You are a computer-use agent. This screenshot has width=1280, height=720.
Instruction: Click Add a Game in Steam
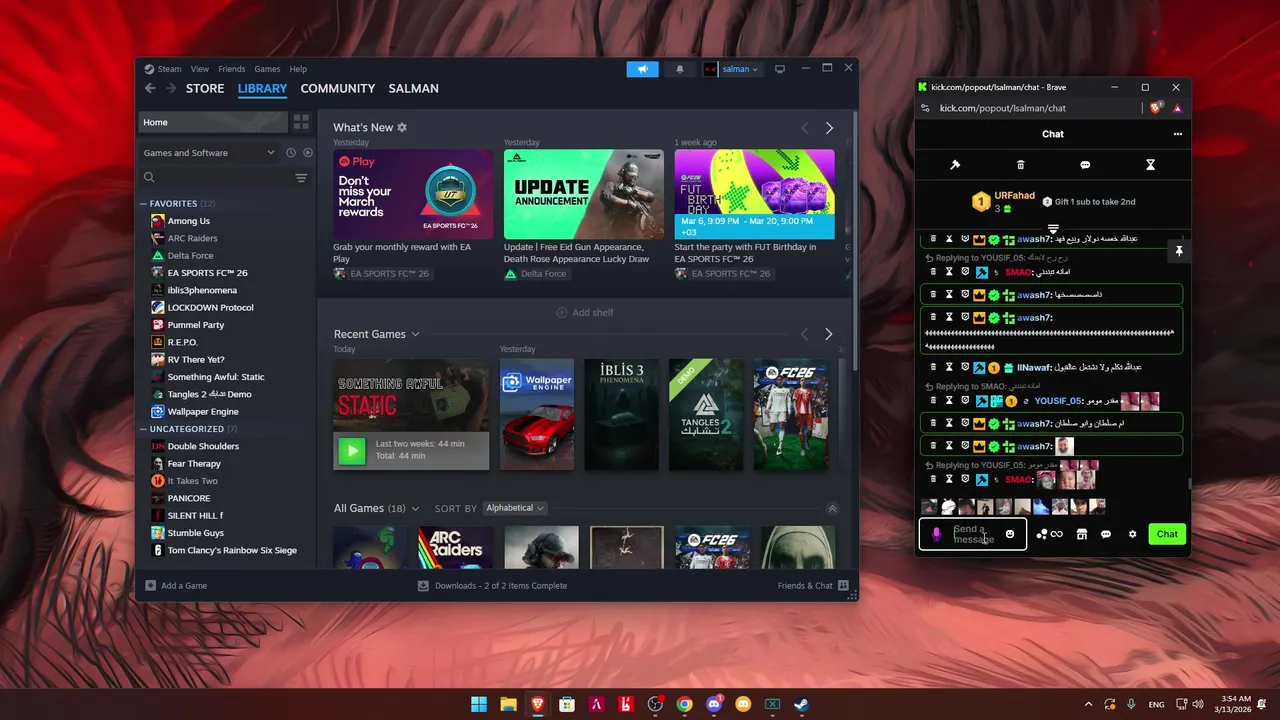click(x=176, y=586)
